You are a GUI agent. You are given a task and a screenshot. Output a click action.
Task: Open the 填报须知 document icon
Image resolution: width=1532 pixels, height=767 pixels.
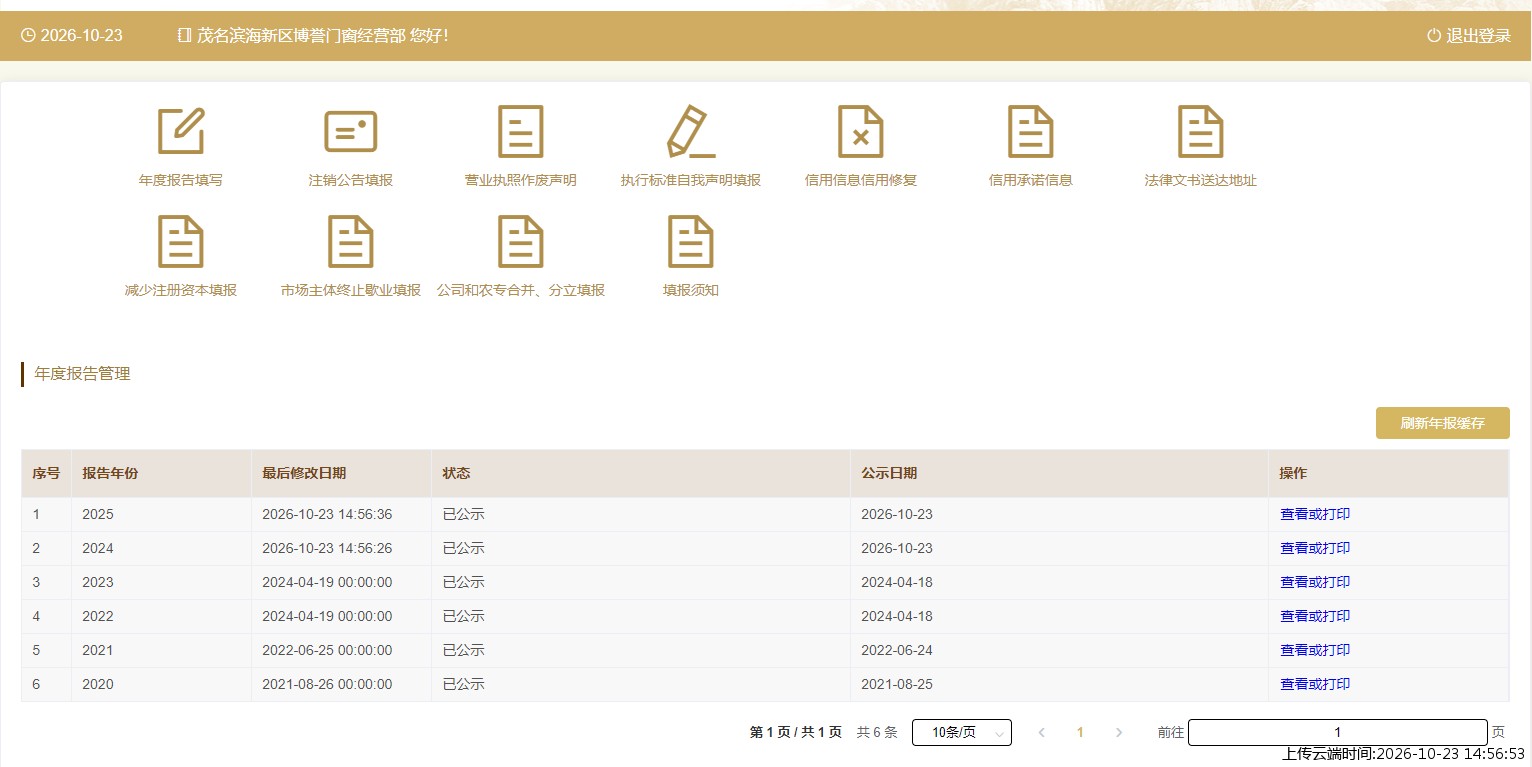(691, 241)
